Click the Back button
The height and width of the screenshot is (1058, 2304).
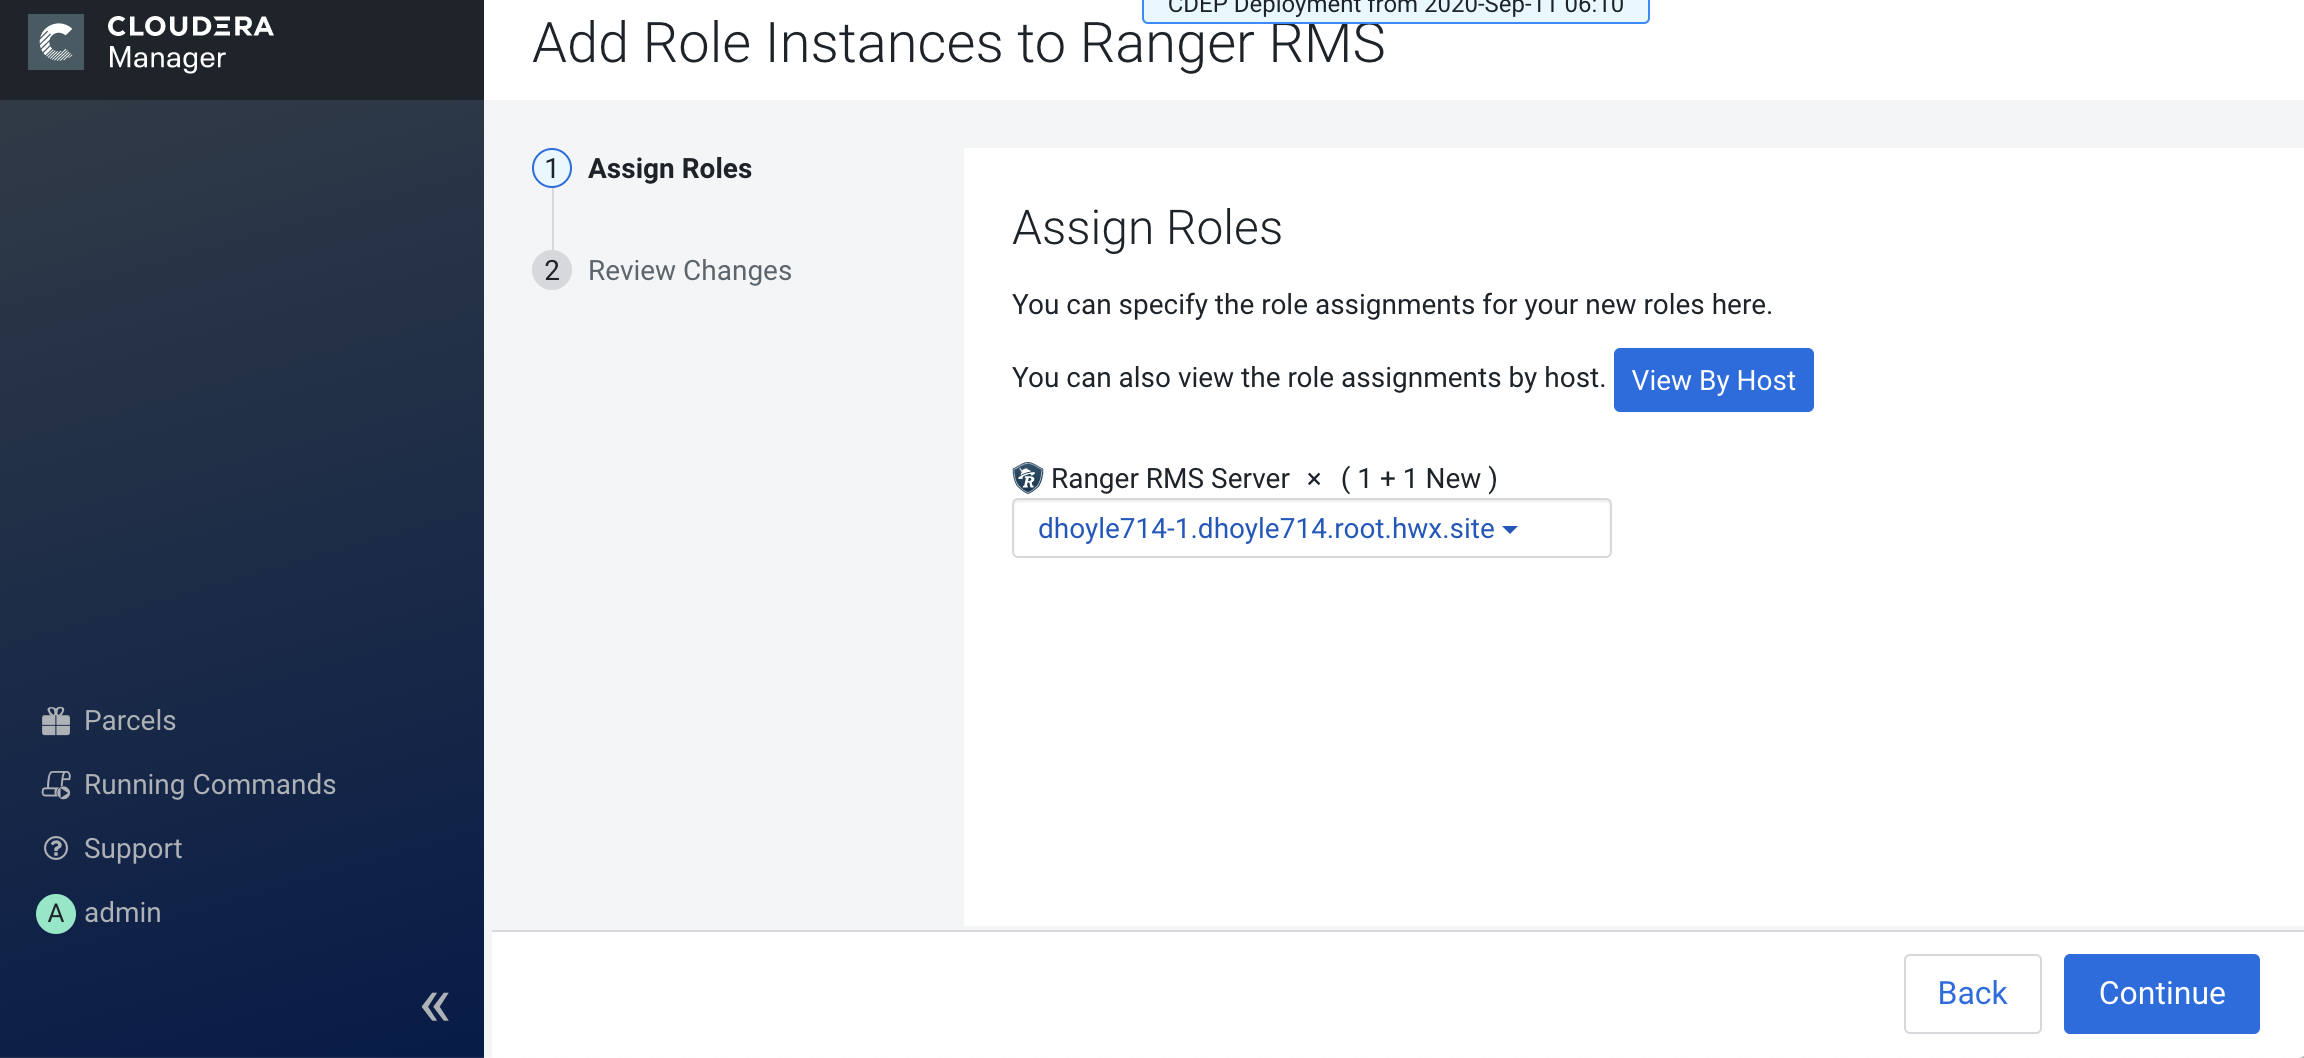(x=1972, y=993)
